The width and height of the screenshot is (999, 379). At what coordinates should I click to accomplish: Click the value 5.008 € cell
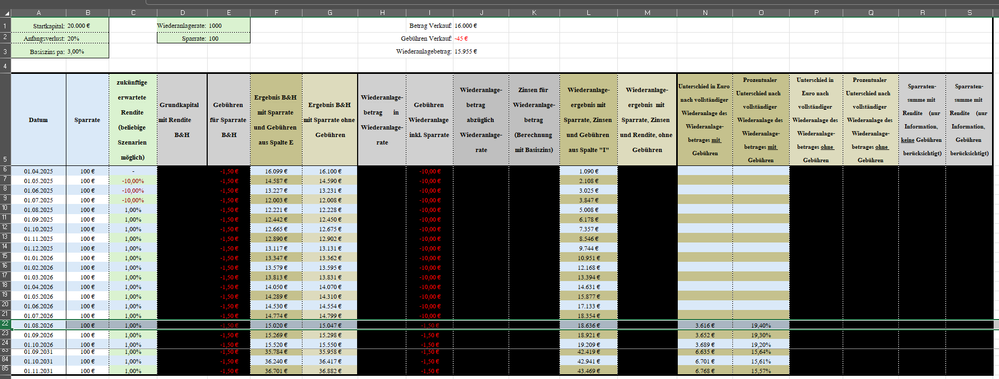coord(589,210)
